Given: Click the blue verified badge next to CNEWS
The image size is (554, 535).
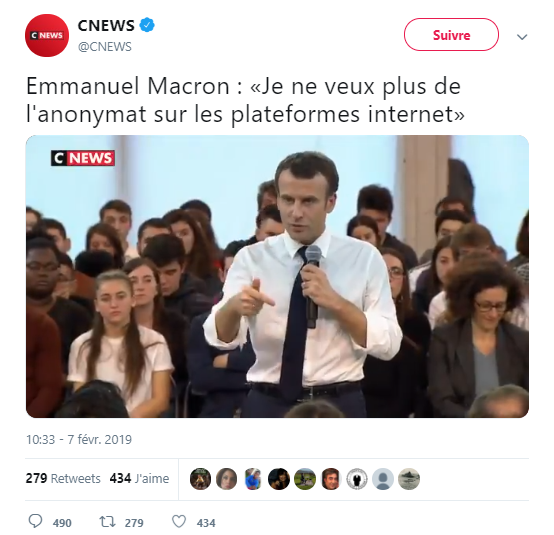Looking at the screenshot, I should [147, 25].
